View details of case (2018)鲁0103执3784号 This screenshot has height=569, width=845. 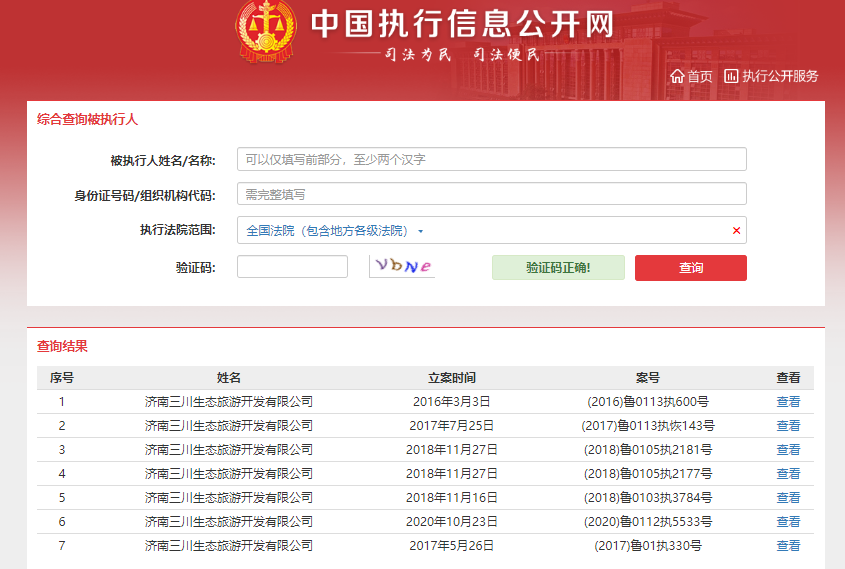[788, 498]
